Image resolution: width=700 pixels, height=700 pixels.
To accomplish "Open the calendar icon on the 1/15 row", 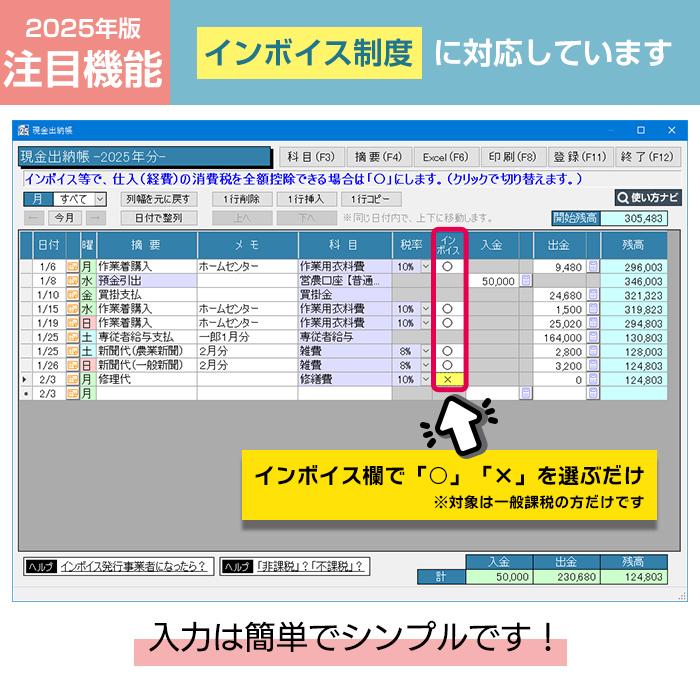I will (72, 309).
